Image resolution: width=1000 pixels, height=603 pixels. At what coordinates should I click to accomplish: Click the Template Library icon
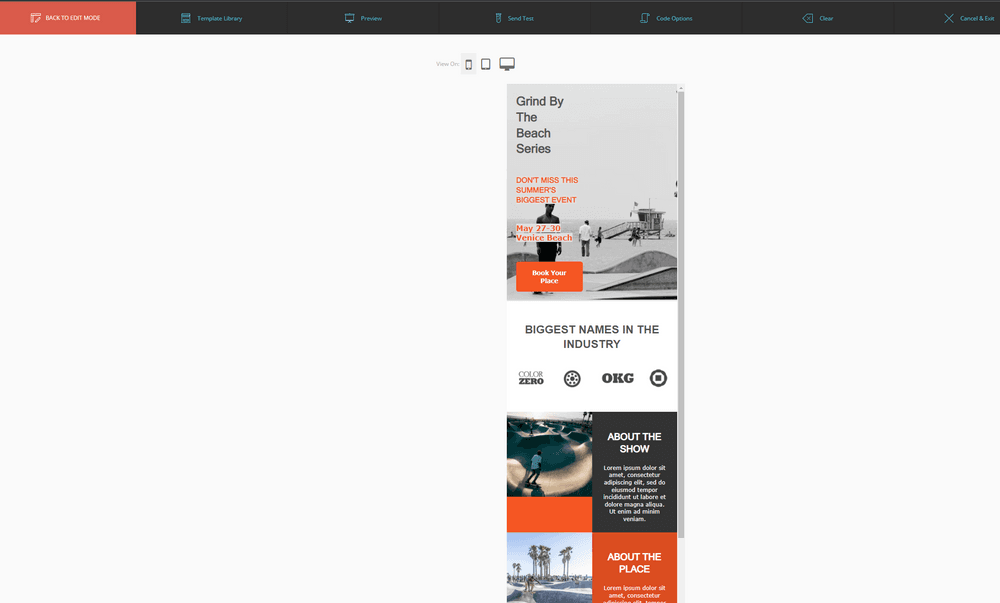click(186, 18)
